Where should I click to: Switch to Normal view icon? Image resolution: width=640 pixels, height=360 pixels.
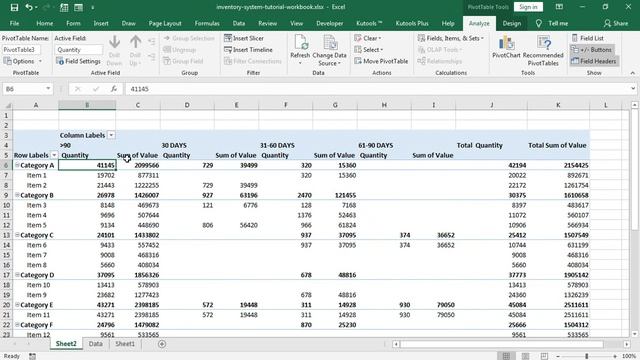coord(506,356)
